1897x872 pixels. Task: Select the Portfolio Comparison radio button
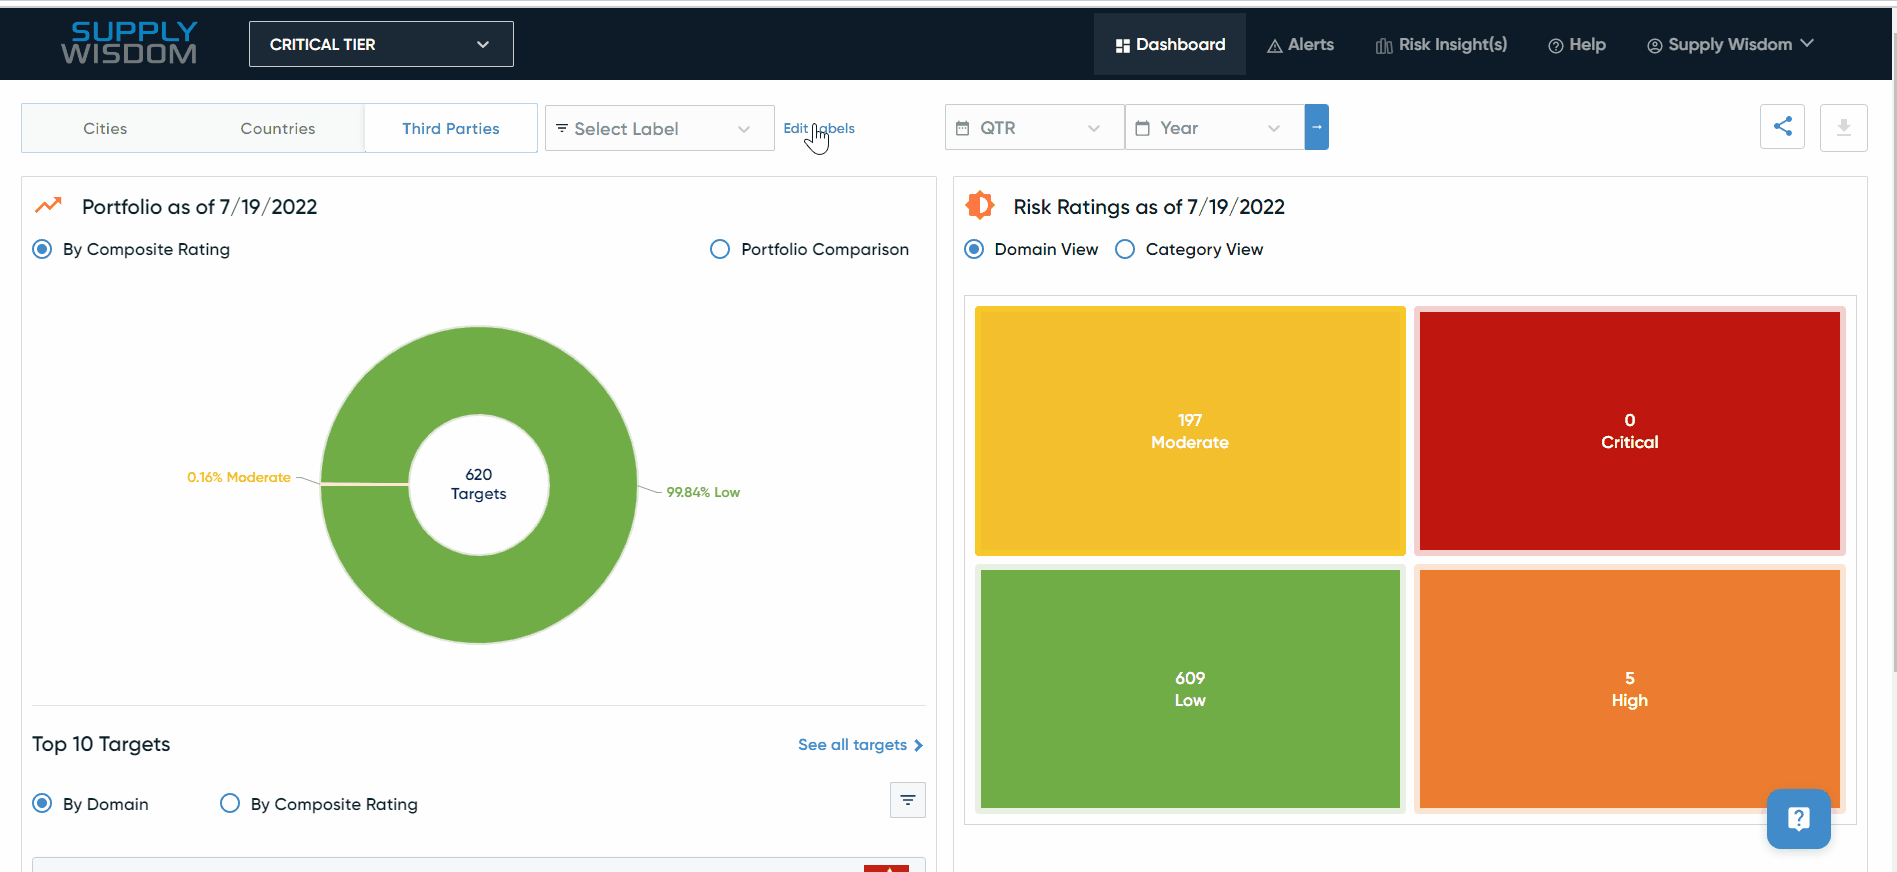click(720, 249)
